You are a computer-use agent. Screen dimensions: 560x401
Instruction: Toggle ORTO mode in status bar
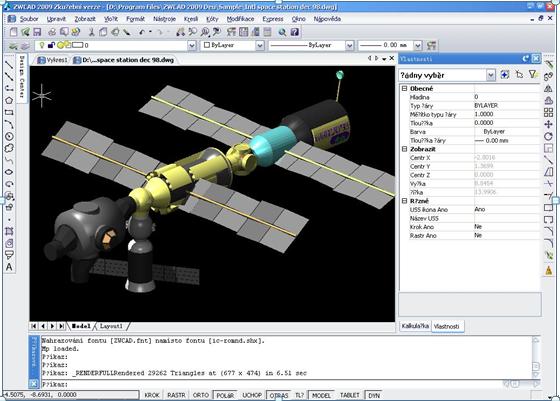(201, 395)
